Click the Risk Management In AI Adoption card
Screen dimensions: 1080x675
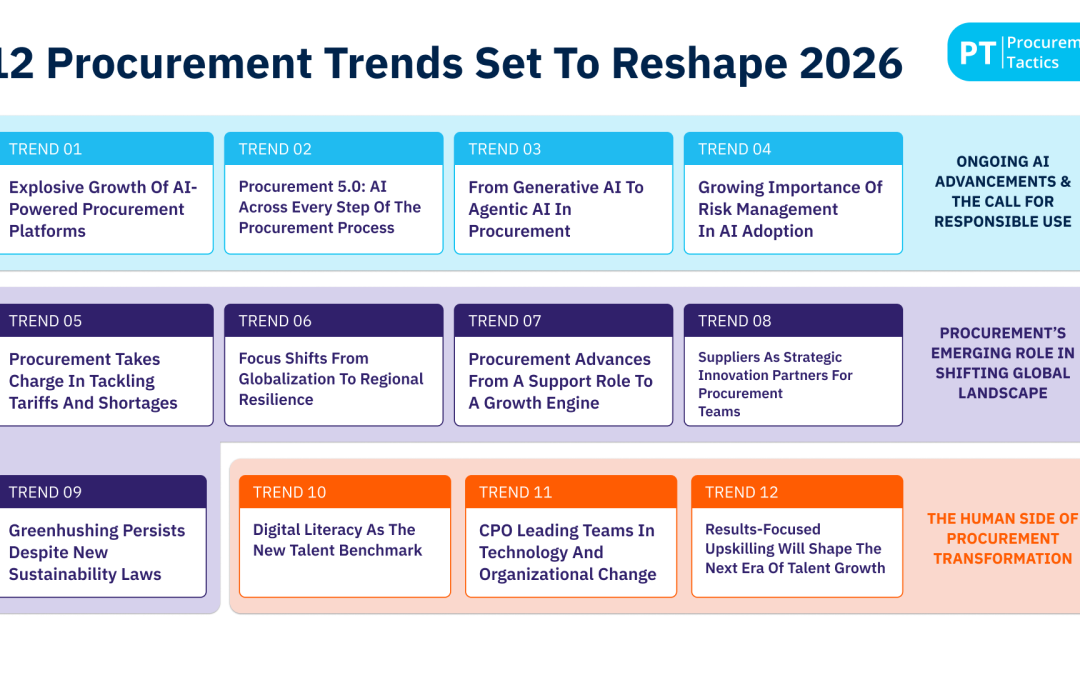(x=792, y=209)
